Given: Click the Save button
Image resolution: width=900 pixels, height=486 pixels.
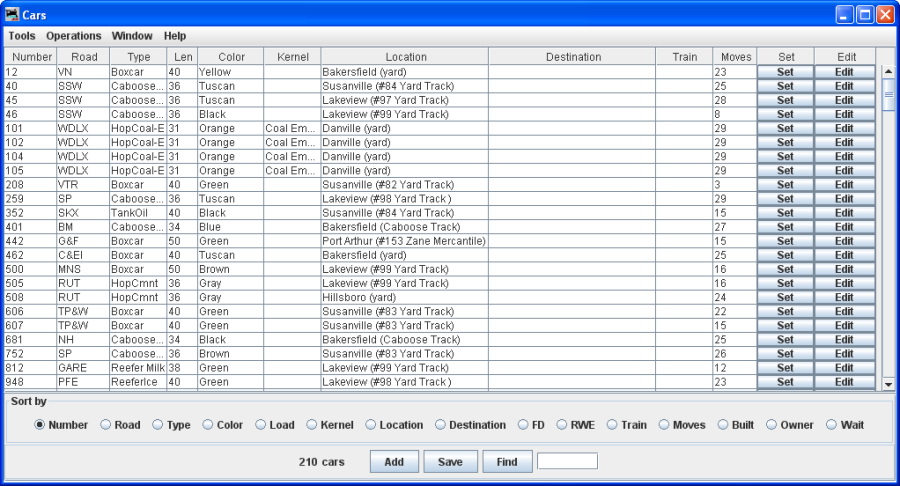Looking at the screenshot, I should [x=450, y=462].
